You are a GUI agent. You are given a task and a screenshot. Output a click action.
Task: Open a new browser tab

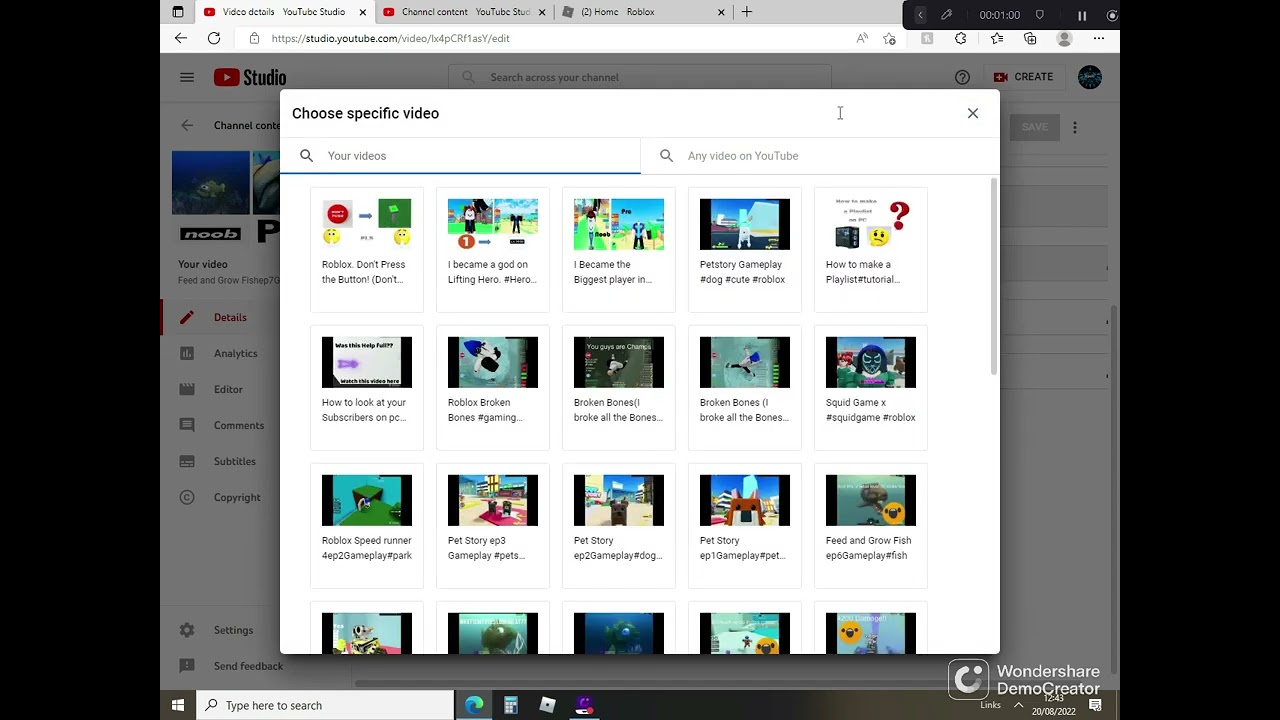[746, 12]
